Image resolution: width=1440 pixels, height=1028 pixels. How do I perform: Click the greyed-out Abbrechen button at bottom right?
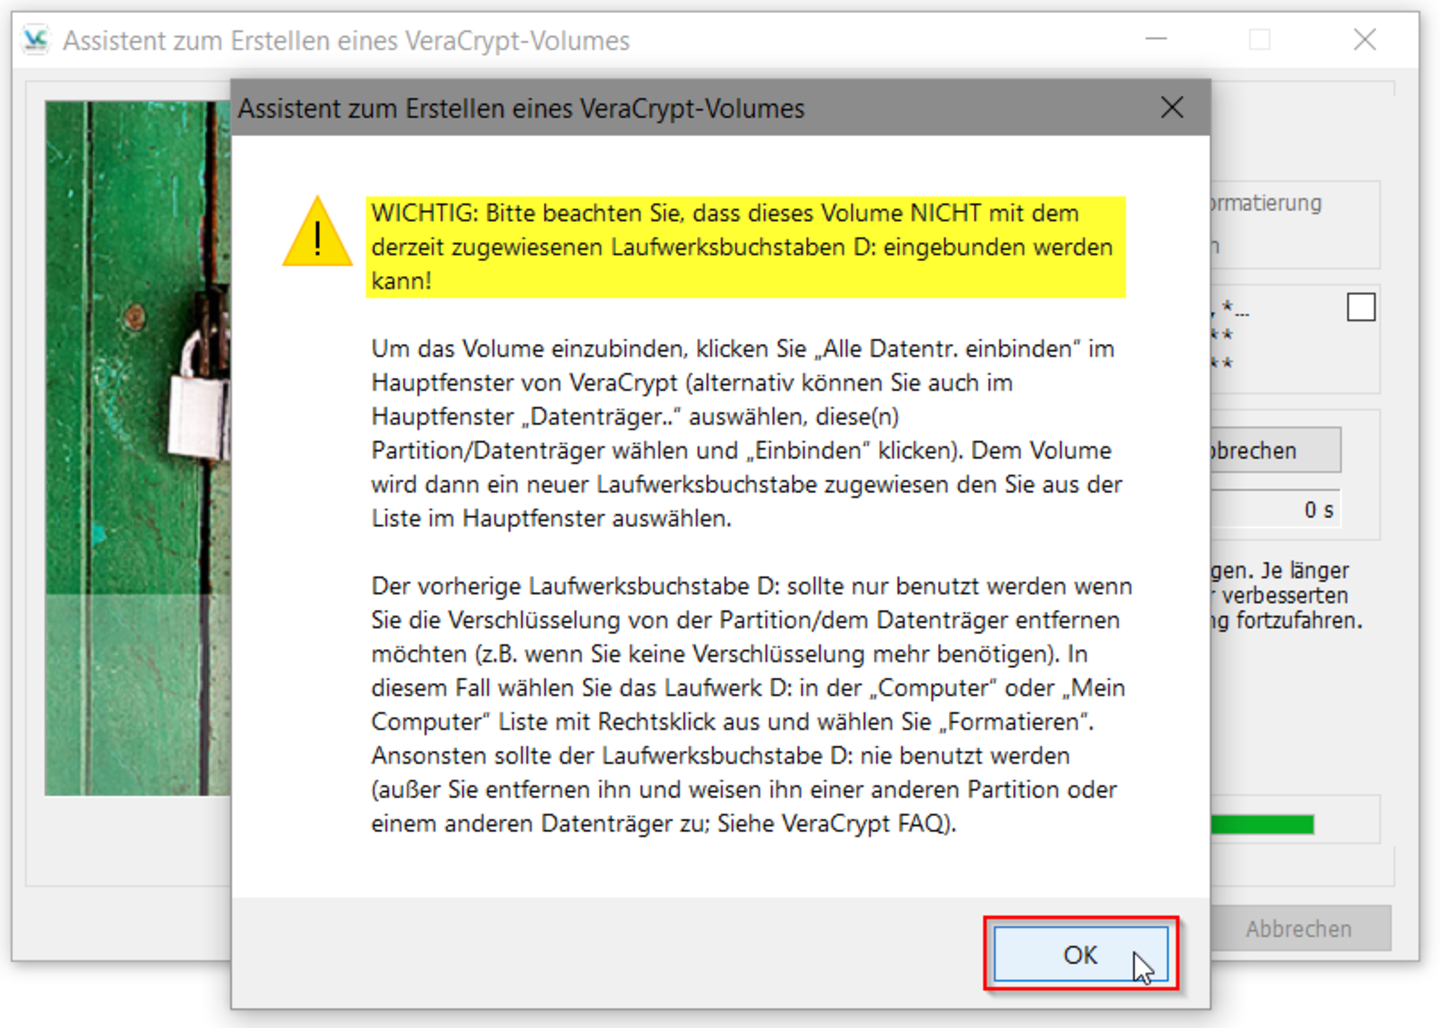[x=1300, y=929]
